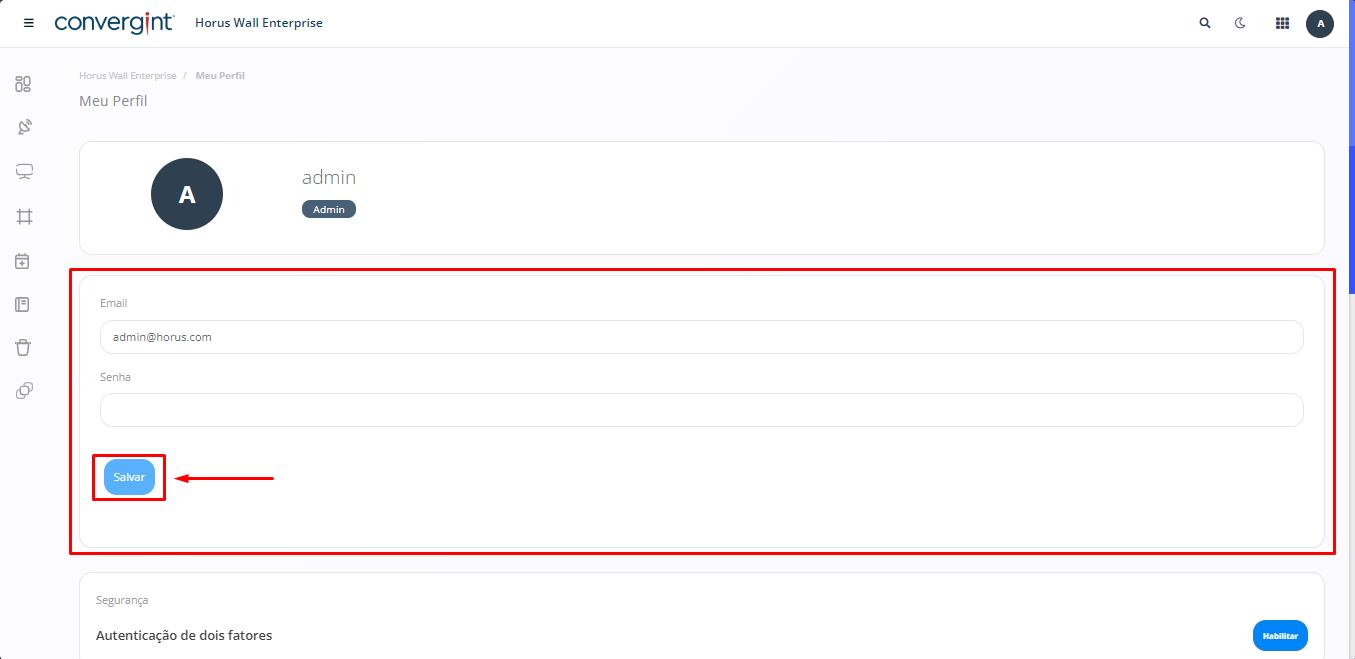Click the Salvar button
Viewport: 1355px width, 659px height.
click(x=129, y=478)
